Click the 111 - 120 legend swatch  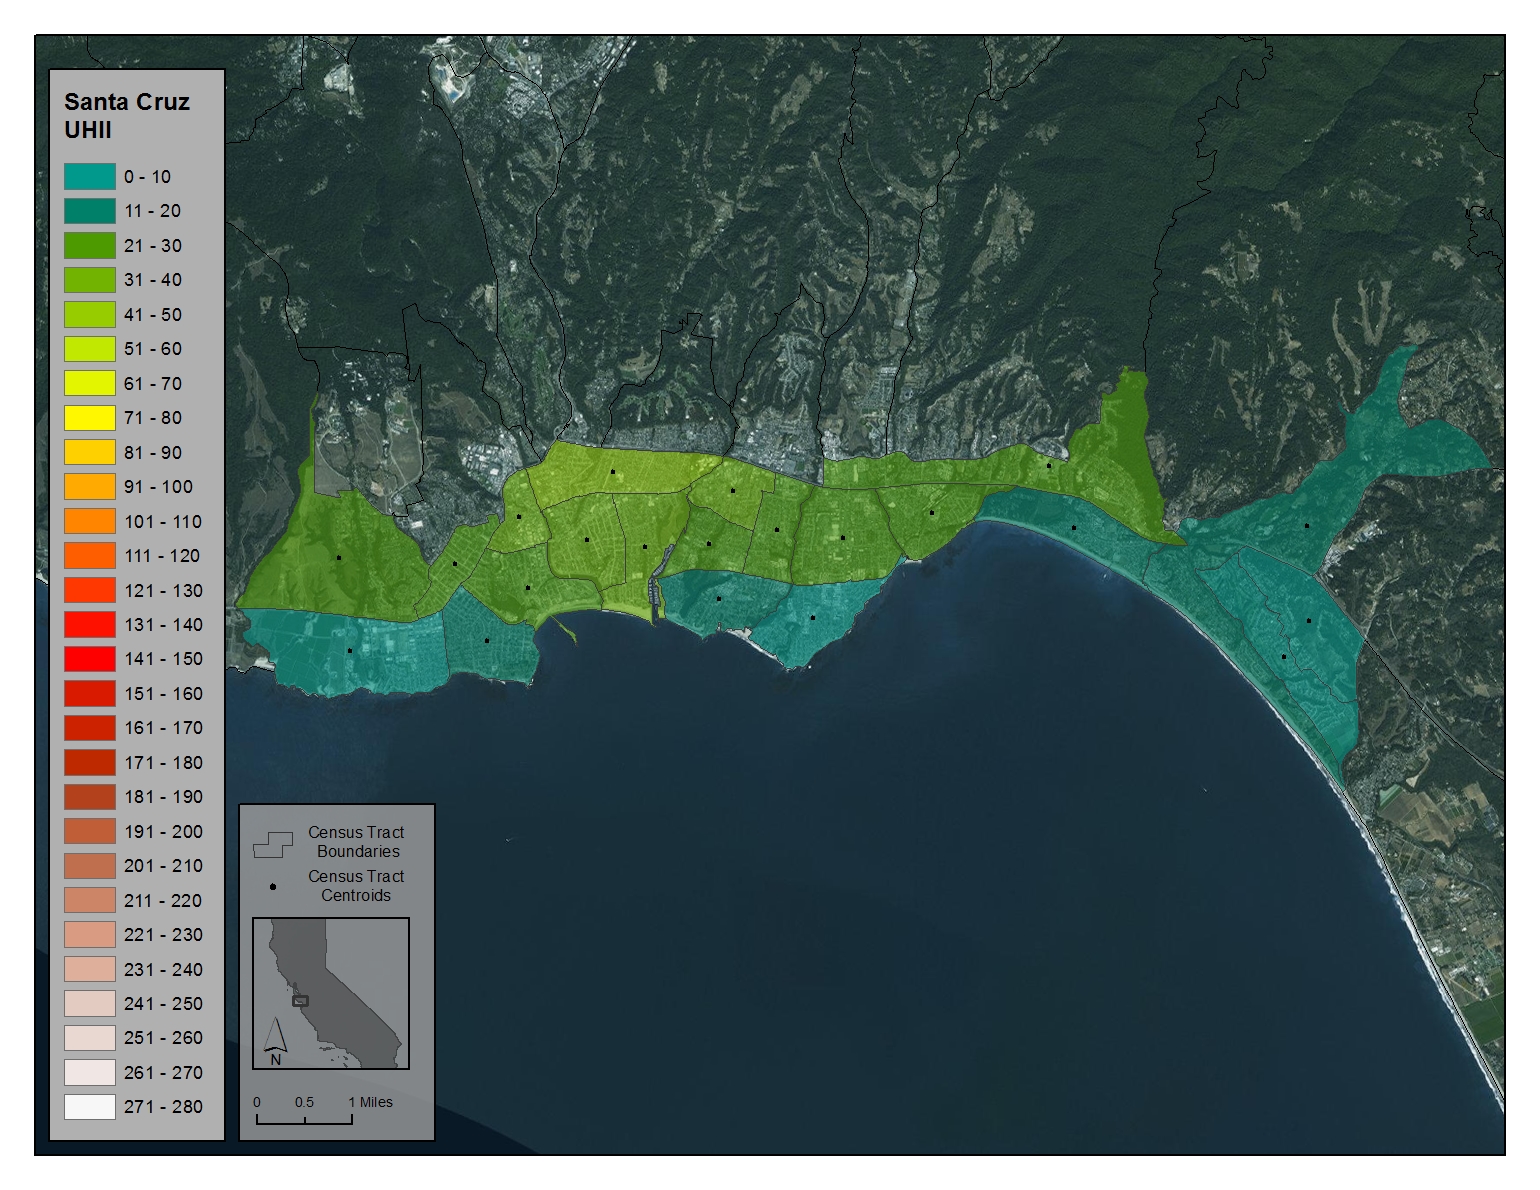click(x=90, y=556)
